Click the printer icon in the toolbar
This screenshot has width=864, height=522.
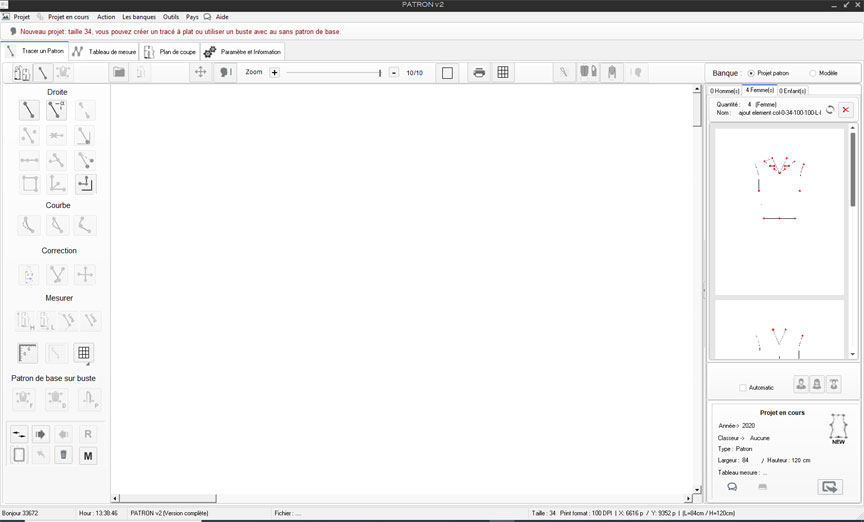tap(479, 73)
